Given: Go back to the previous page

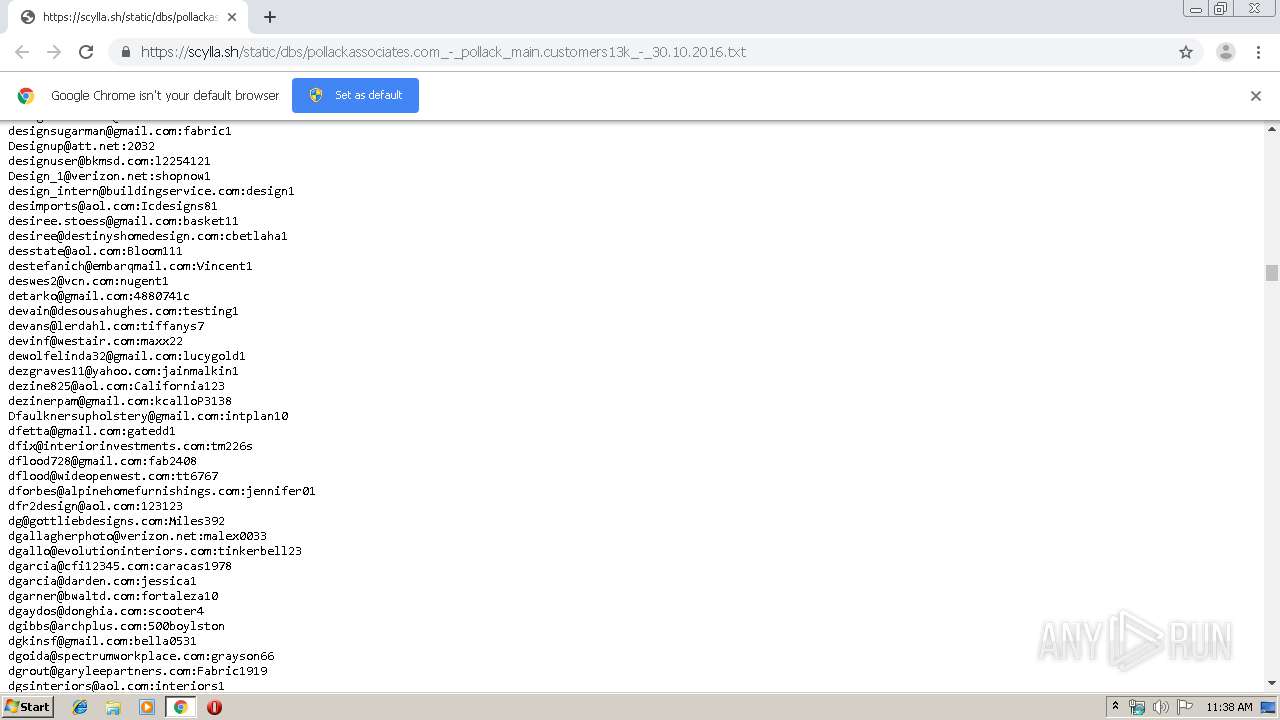Looking at the screenshot, I should tap(22, 52).
